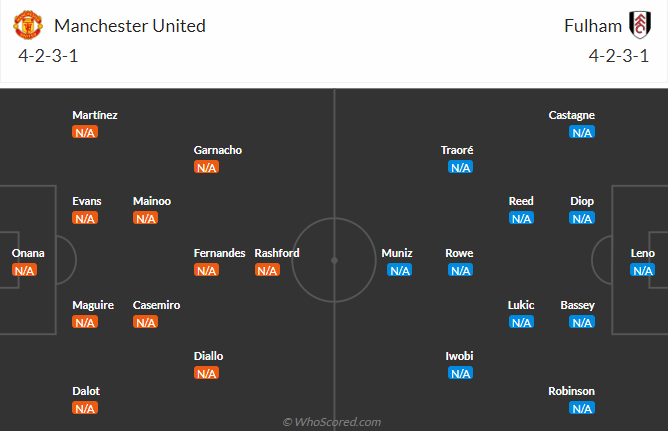
Task: Select Leno's blue N/A rating badge
Action: 642,270
